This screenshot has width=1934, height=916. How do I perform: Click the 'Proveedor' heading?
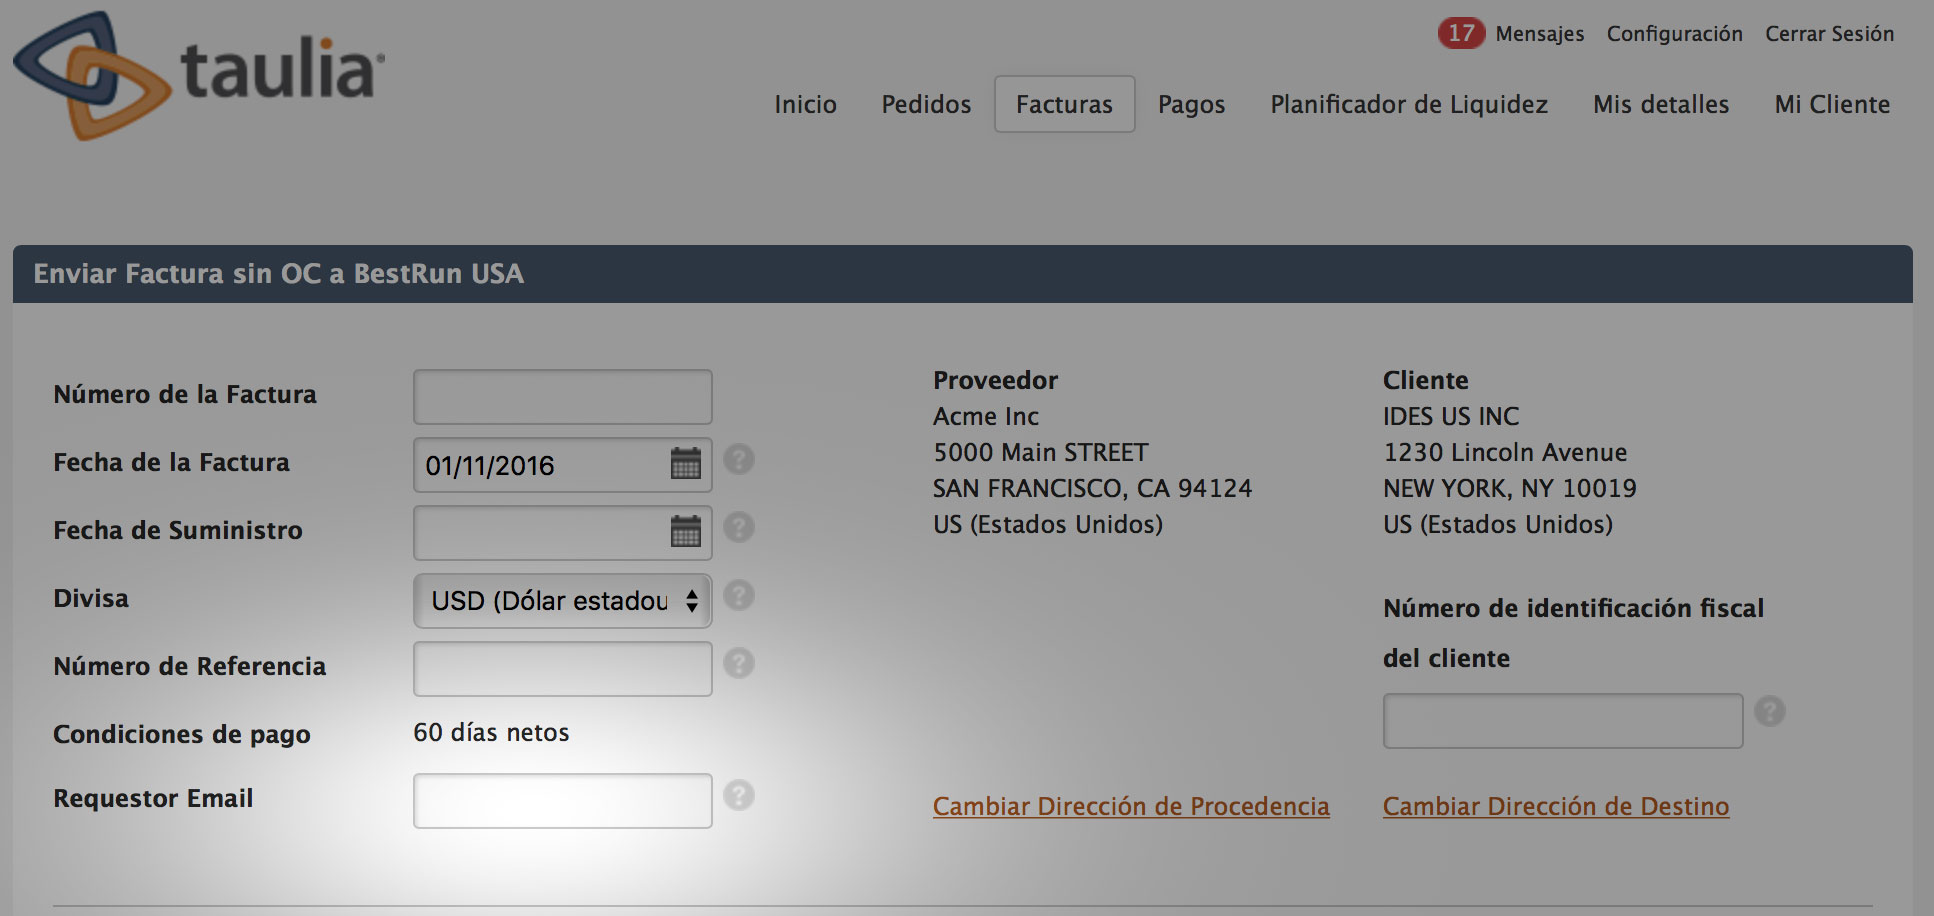tap(995, 380)
